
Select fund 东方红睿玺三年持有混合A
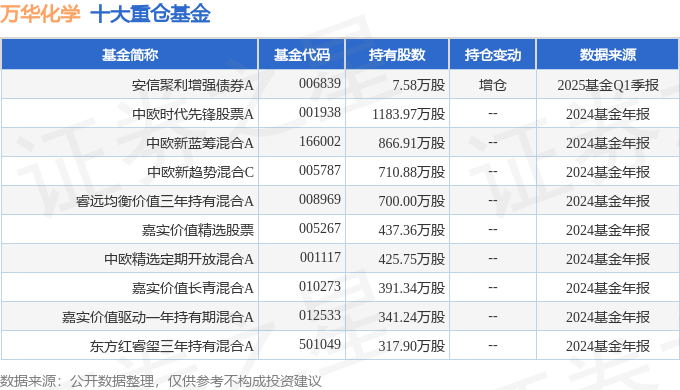tap(172, 346)
